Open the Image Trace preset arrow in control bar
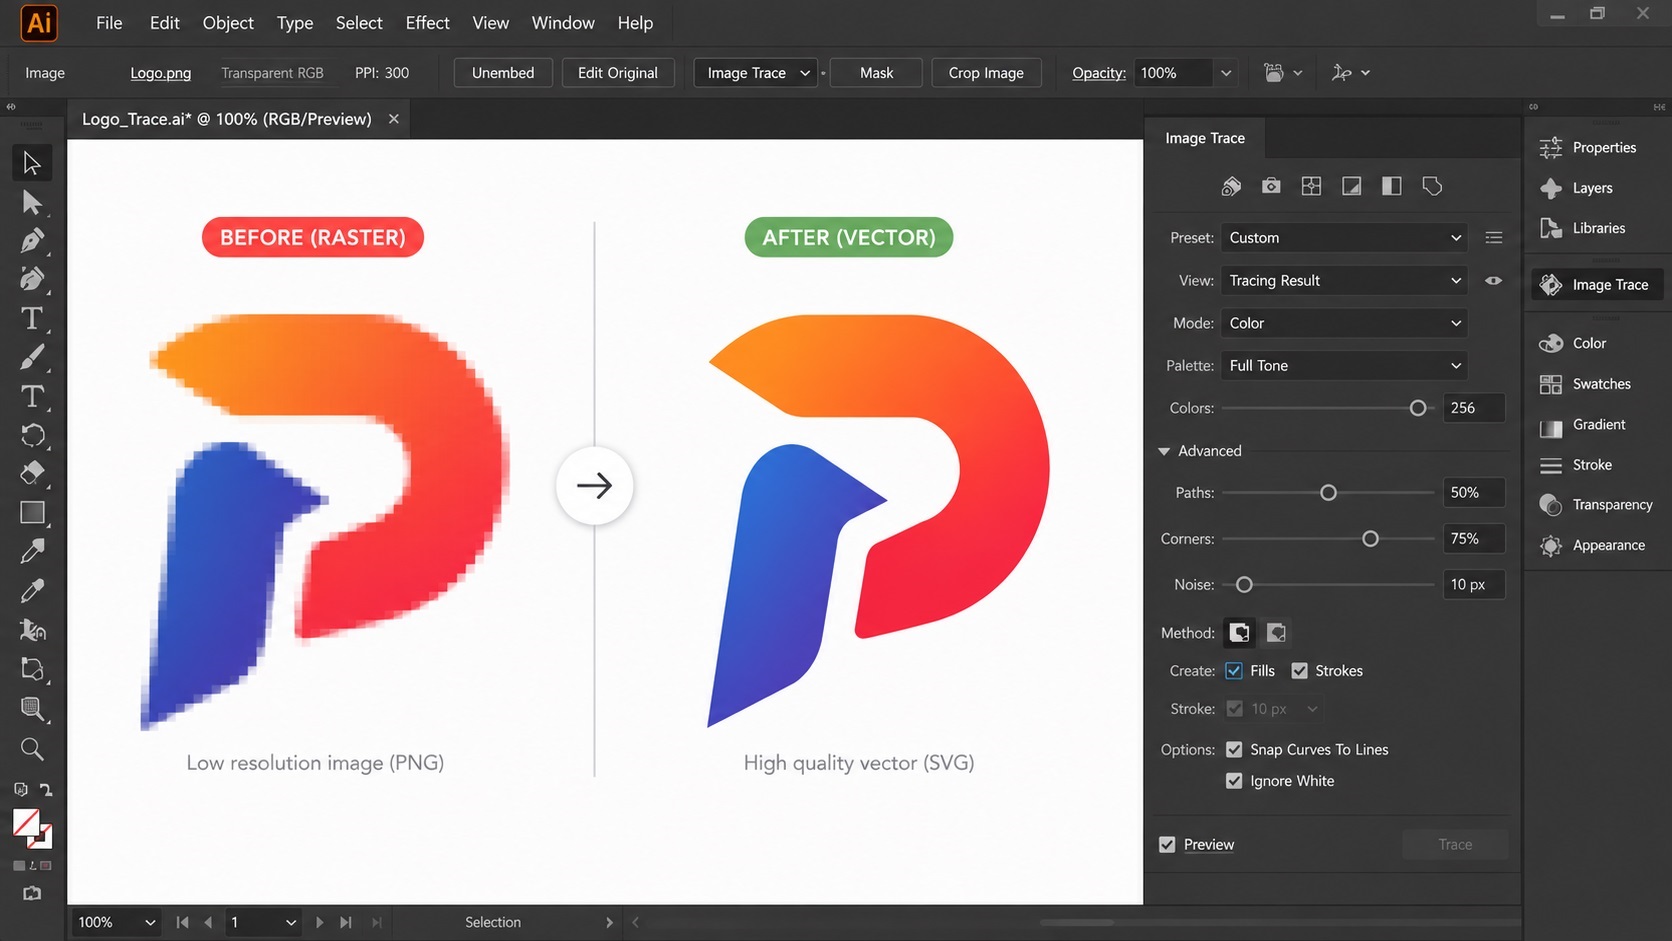This screenshot has height=941, width=1672. click(805, 73)
